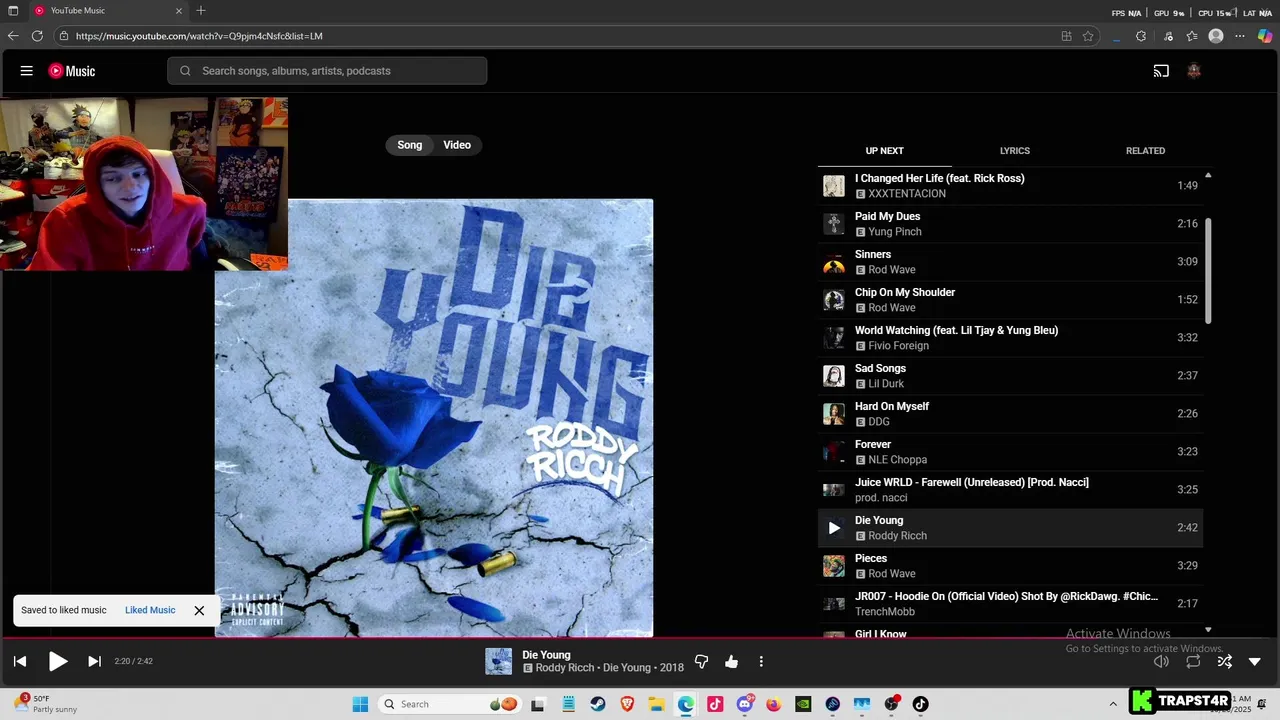Open browser settings and more menu
The width and height of the screenshot is (1280, 720).
(1240, 36)
